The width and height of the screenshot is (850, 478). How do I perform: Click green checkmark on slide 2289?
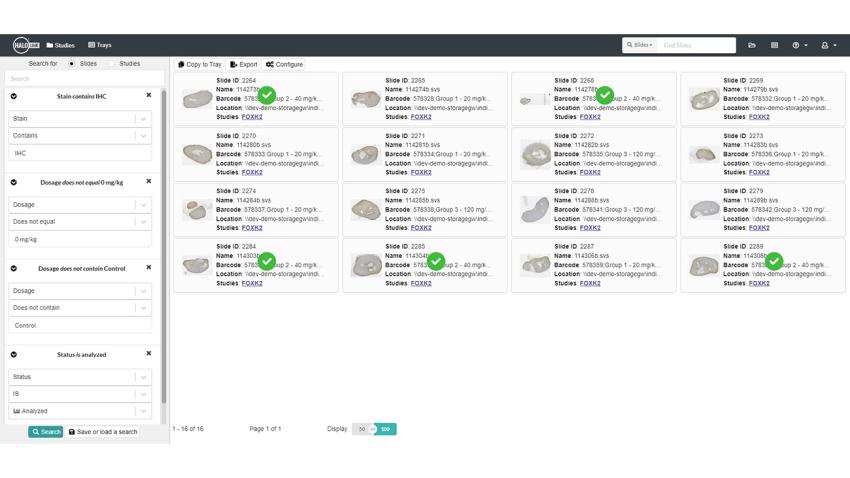(774, 262)
